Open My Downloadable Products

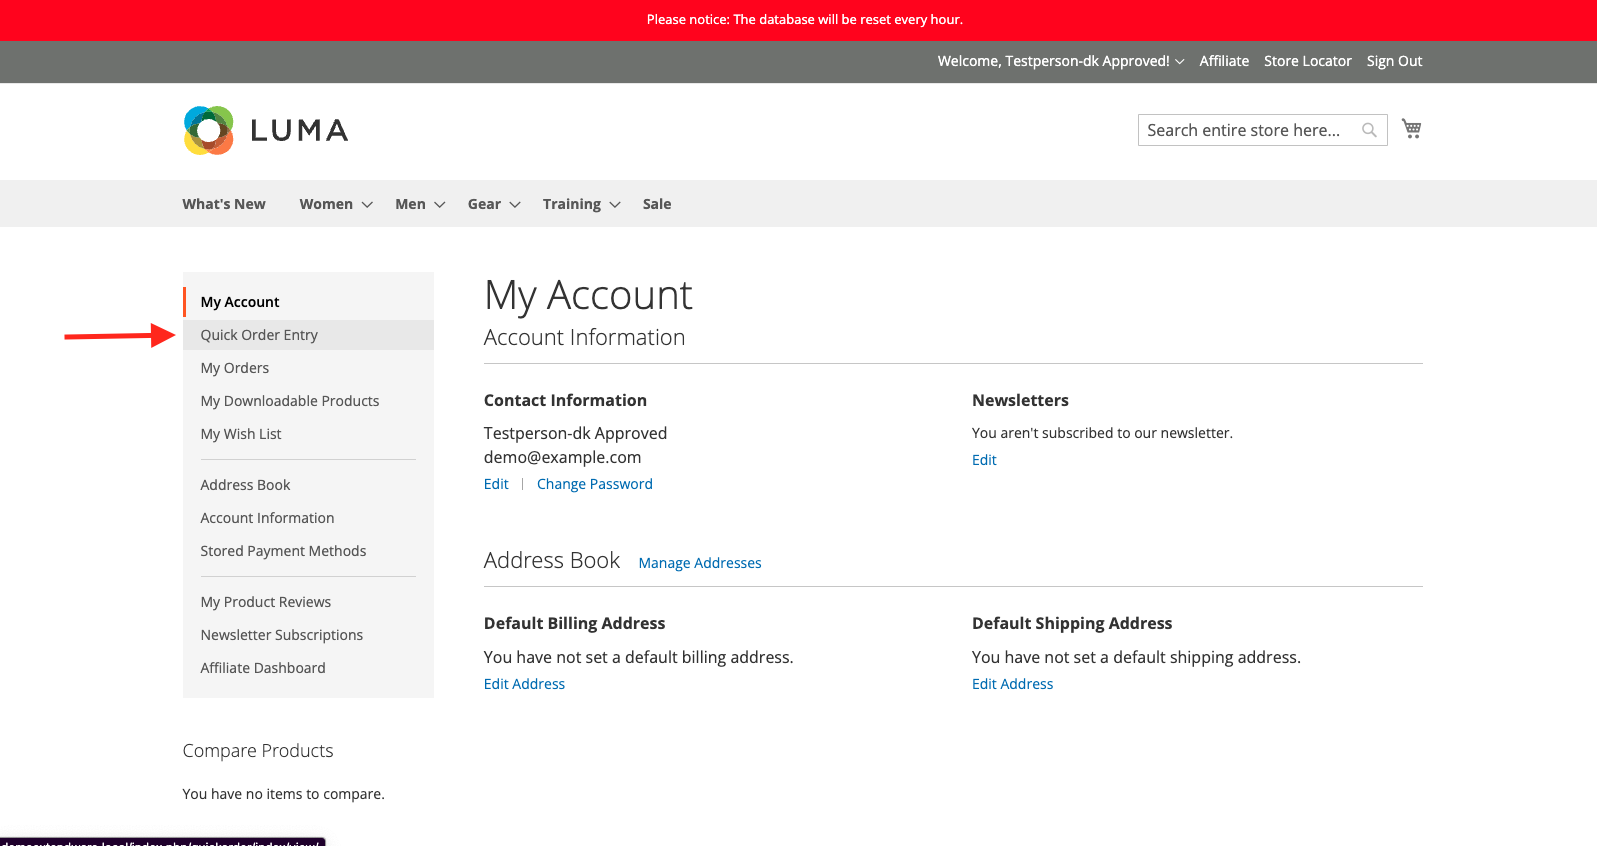coord(290,401)
